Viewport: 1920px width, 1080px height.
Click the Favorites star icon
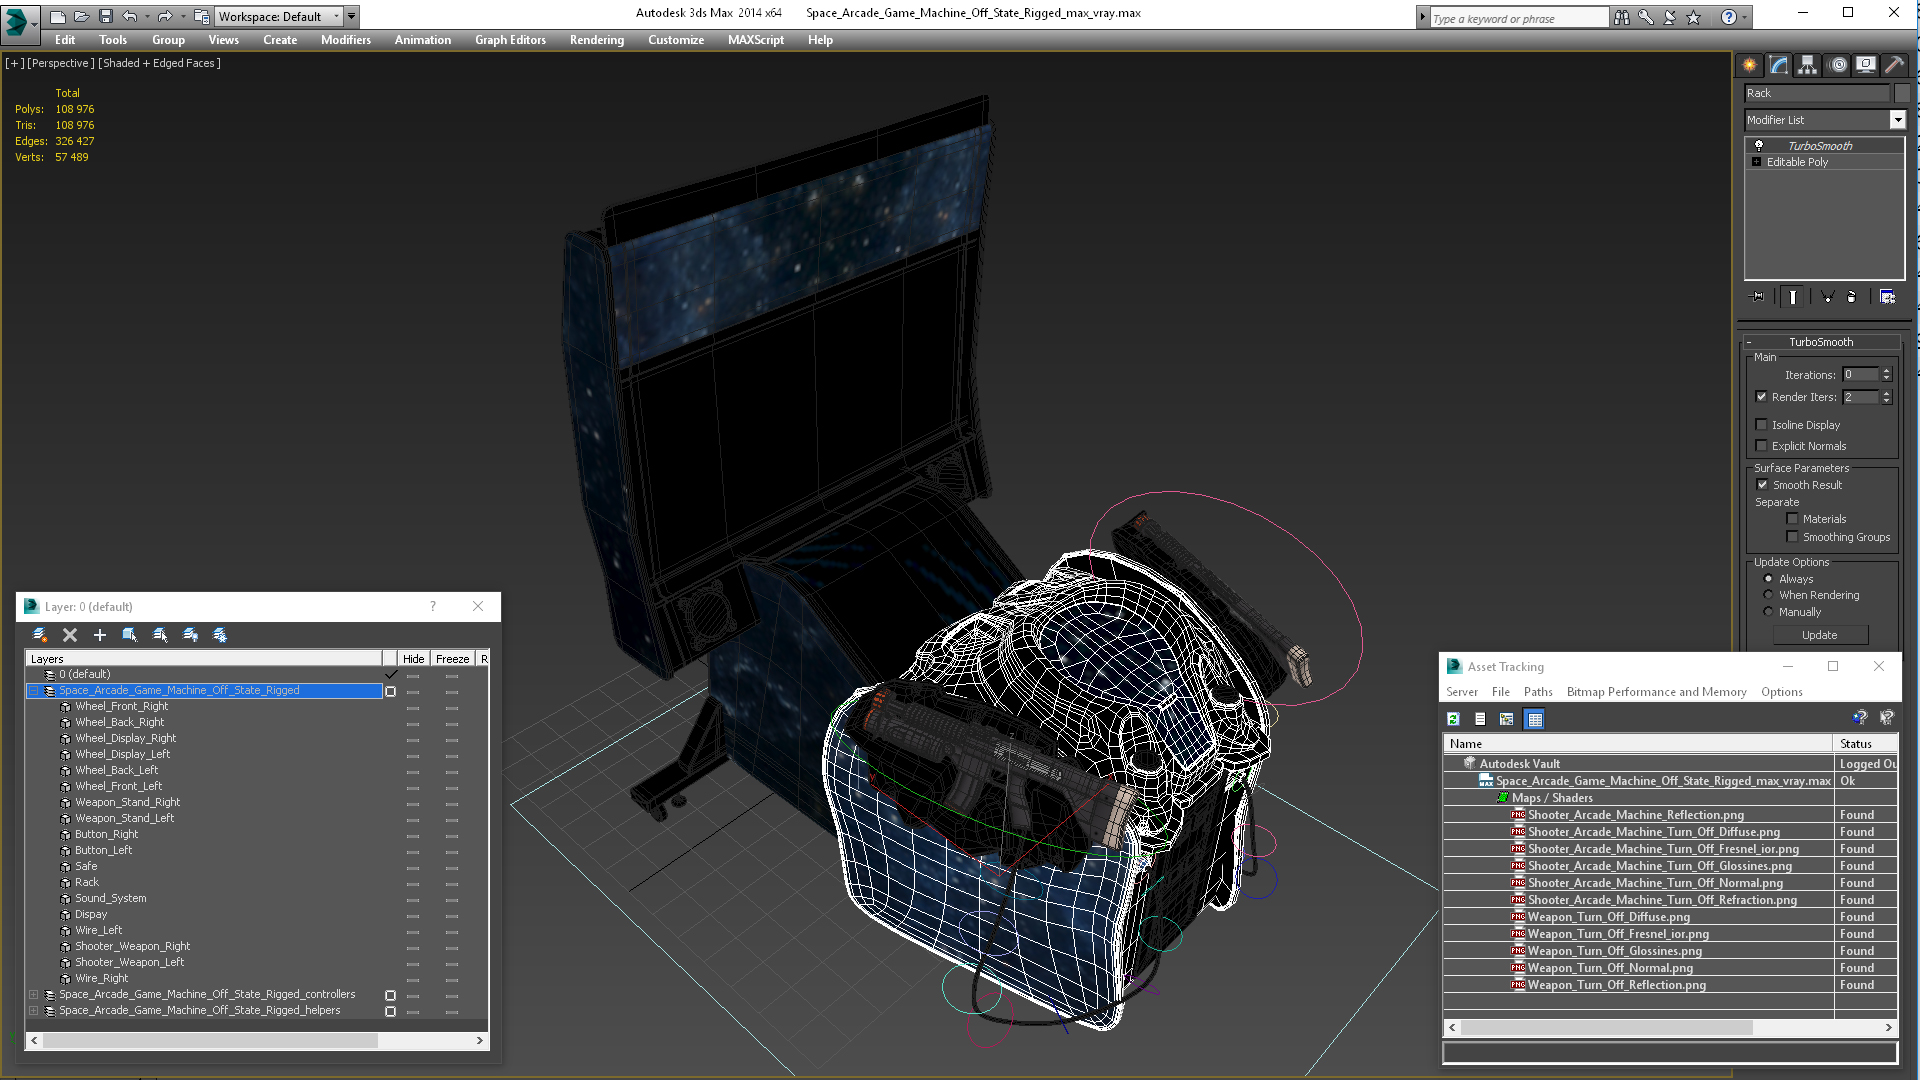tap(1693, 17)
